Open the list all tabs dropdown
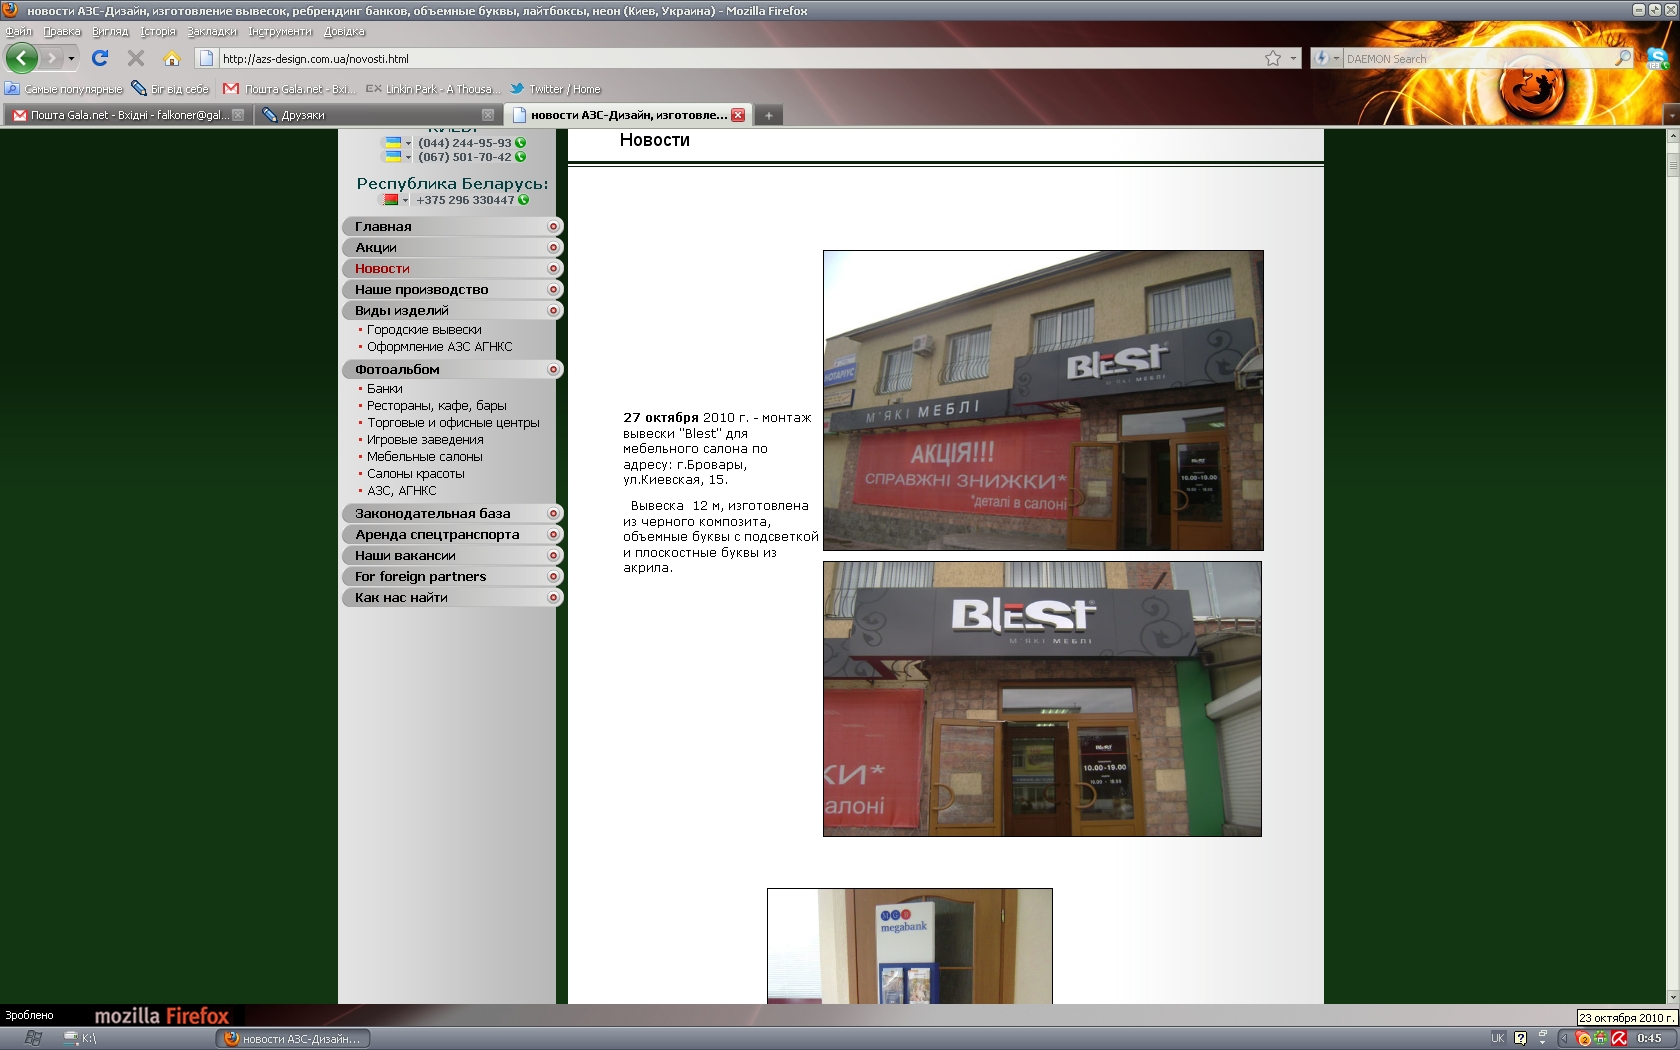1680x1050 pixels. coord(1670,115)
